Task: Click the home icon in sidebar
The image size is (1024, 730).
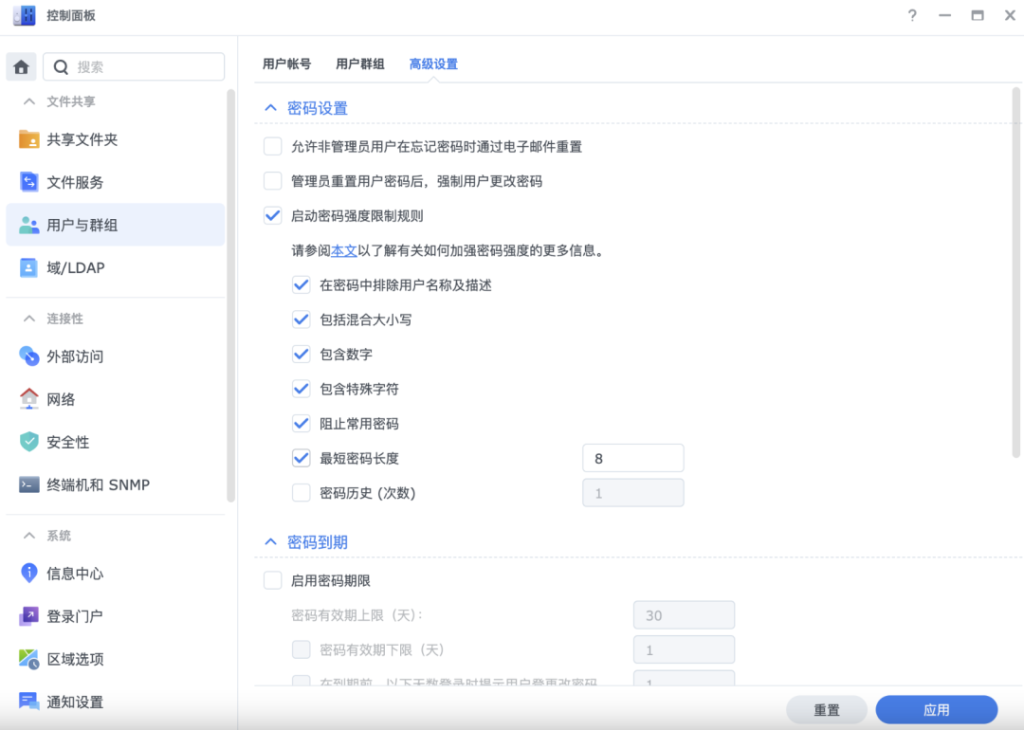Action: pos(21,67)
